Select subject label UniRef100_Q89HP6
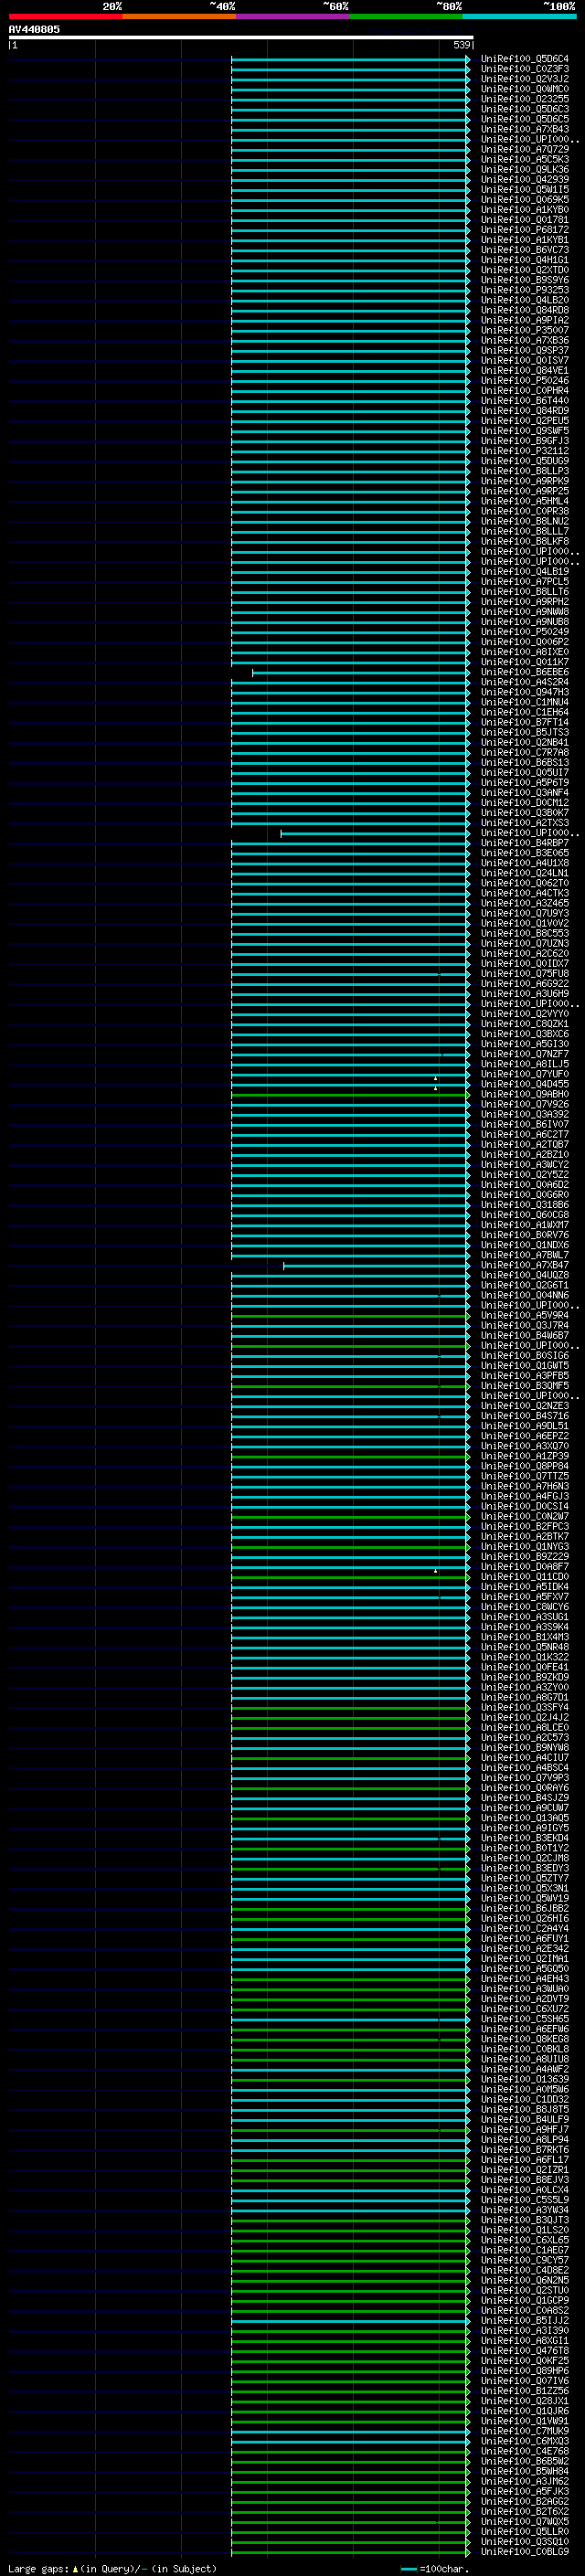This screenshot has width=585, height=2576. (524, 2370)
